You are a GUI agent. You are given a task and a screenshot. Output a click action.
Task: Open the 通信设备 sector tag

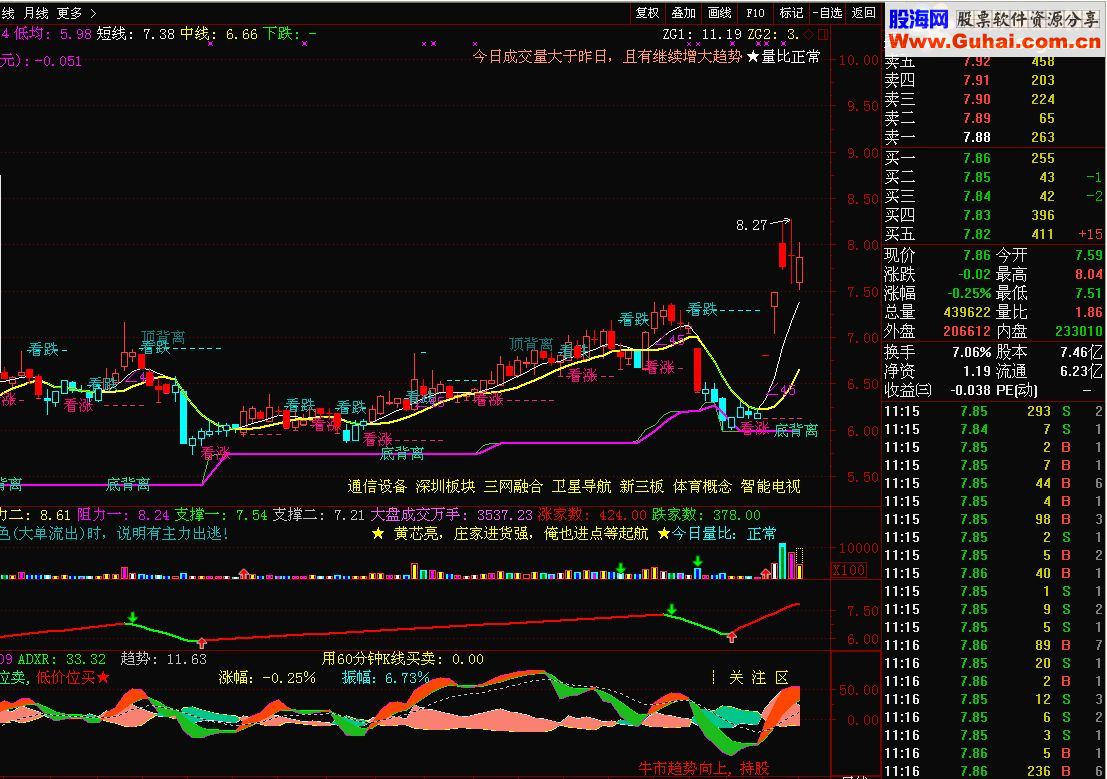[377, 486]
